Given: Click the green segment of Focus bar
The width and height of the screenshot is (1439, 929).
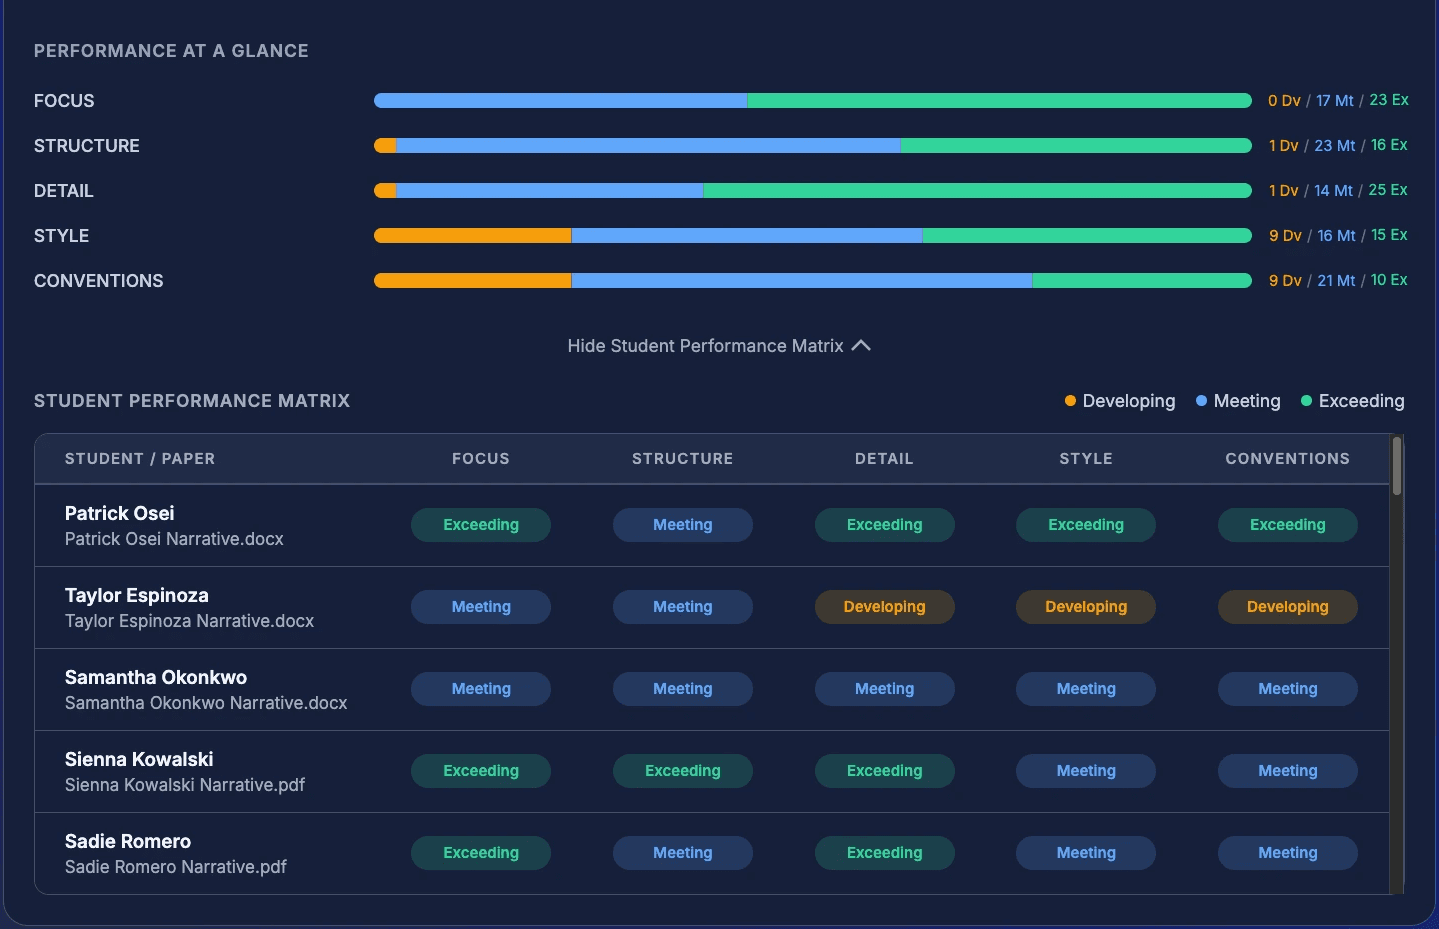Looking at the screenshot, I should (999, 101).
